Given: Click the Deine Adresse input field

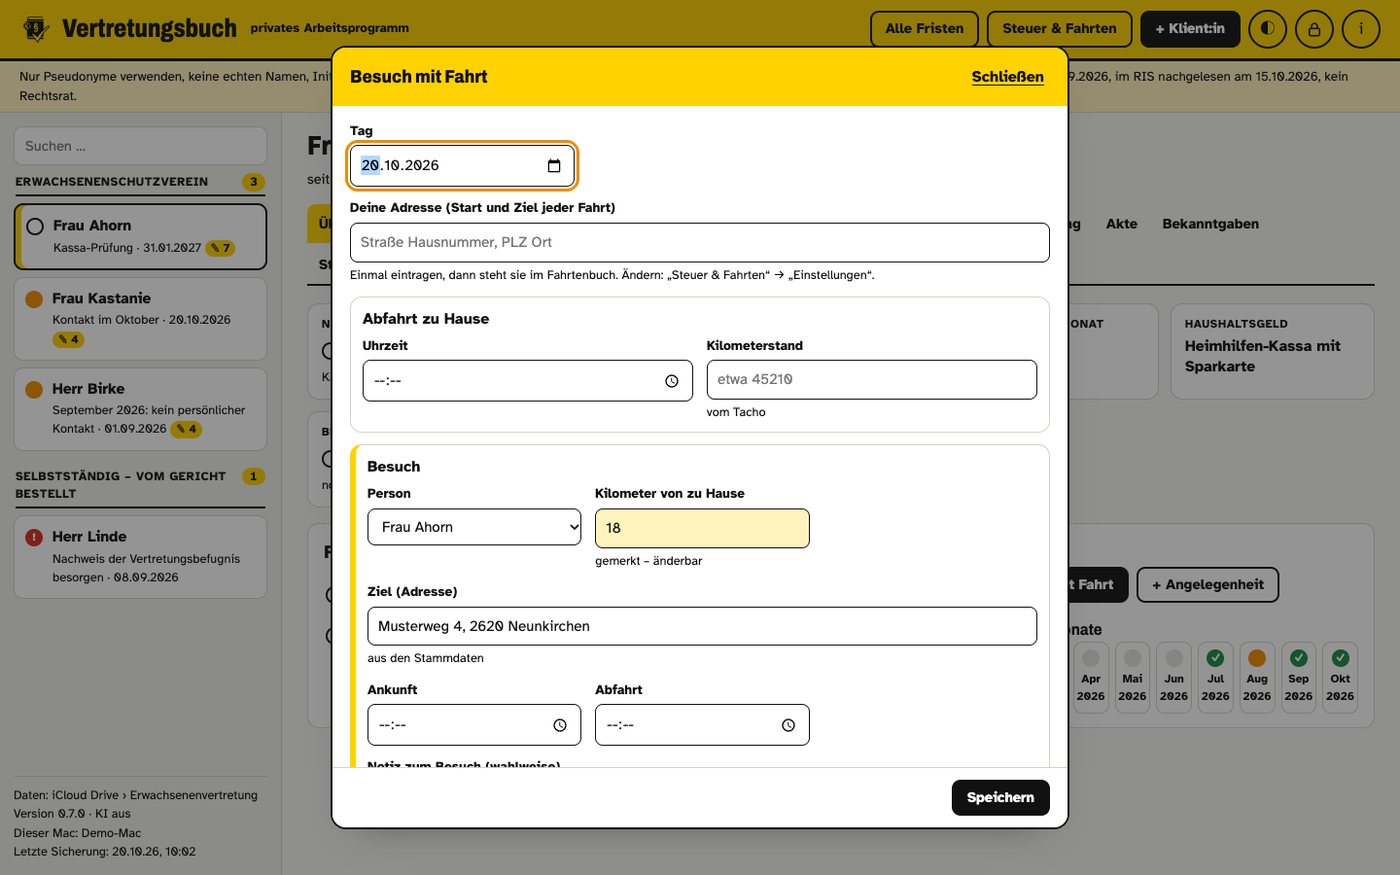Looking at the screenshot, I should click(700, 243).
